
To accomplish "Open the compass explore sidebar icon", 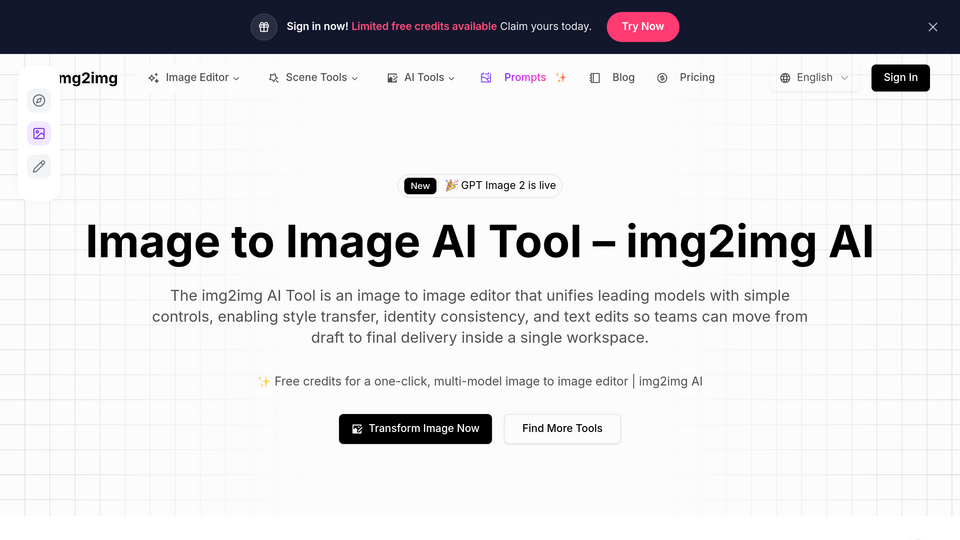I will point(39,100).
